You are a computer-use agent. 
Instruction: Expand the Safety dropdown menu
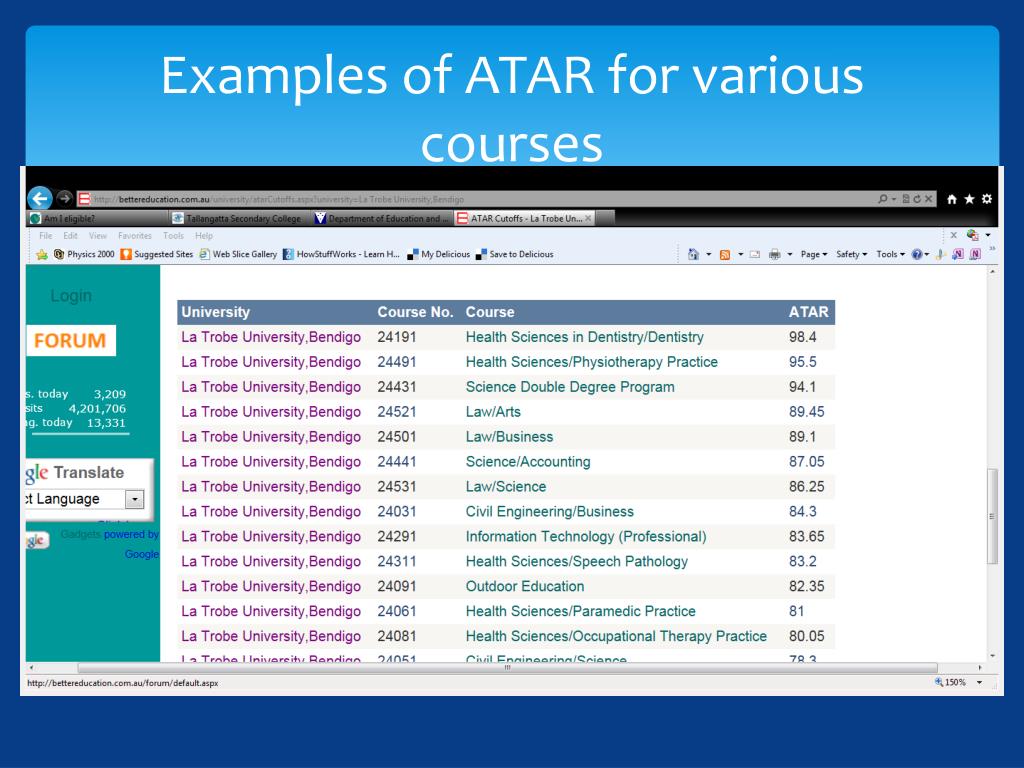852,255
